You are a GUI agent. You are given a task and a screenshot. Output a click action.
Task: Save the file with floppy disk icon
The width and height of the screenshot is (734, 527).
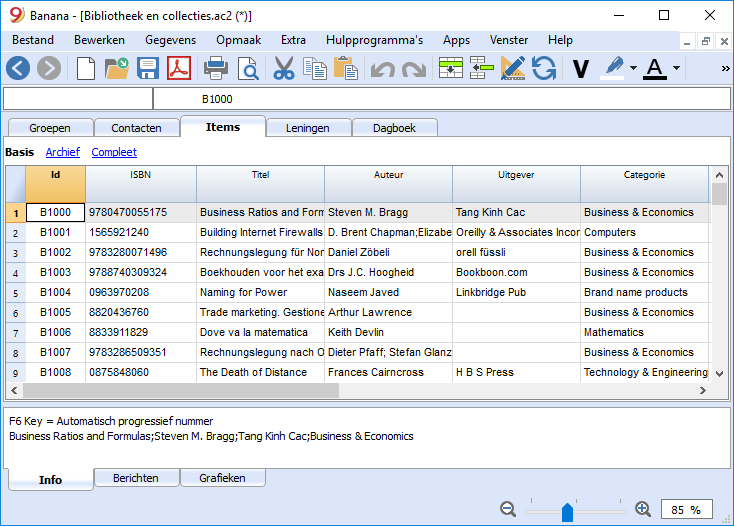click(x=148, y=68)
